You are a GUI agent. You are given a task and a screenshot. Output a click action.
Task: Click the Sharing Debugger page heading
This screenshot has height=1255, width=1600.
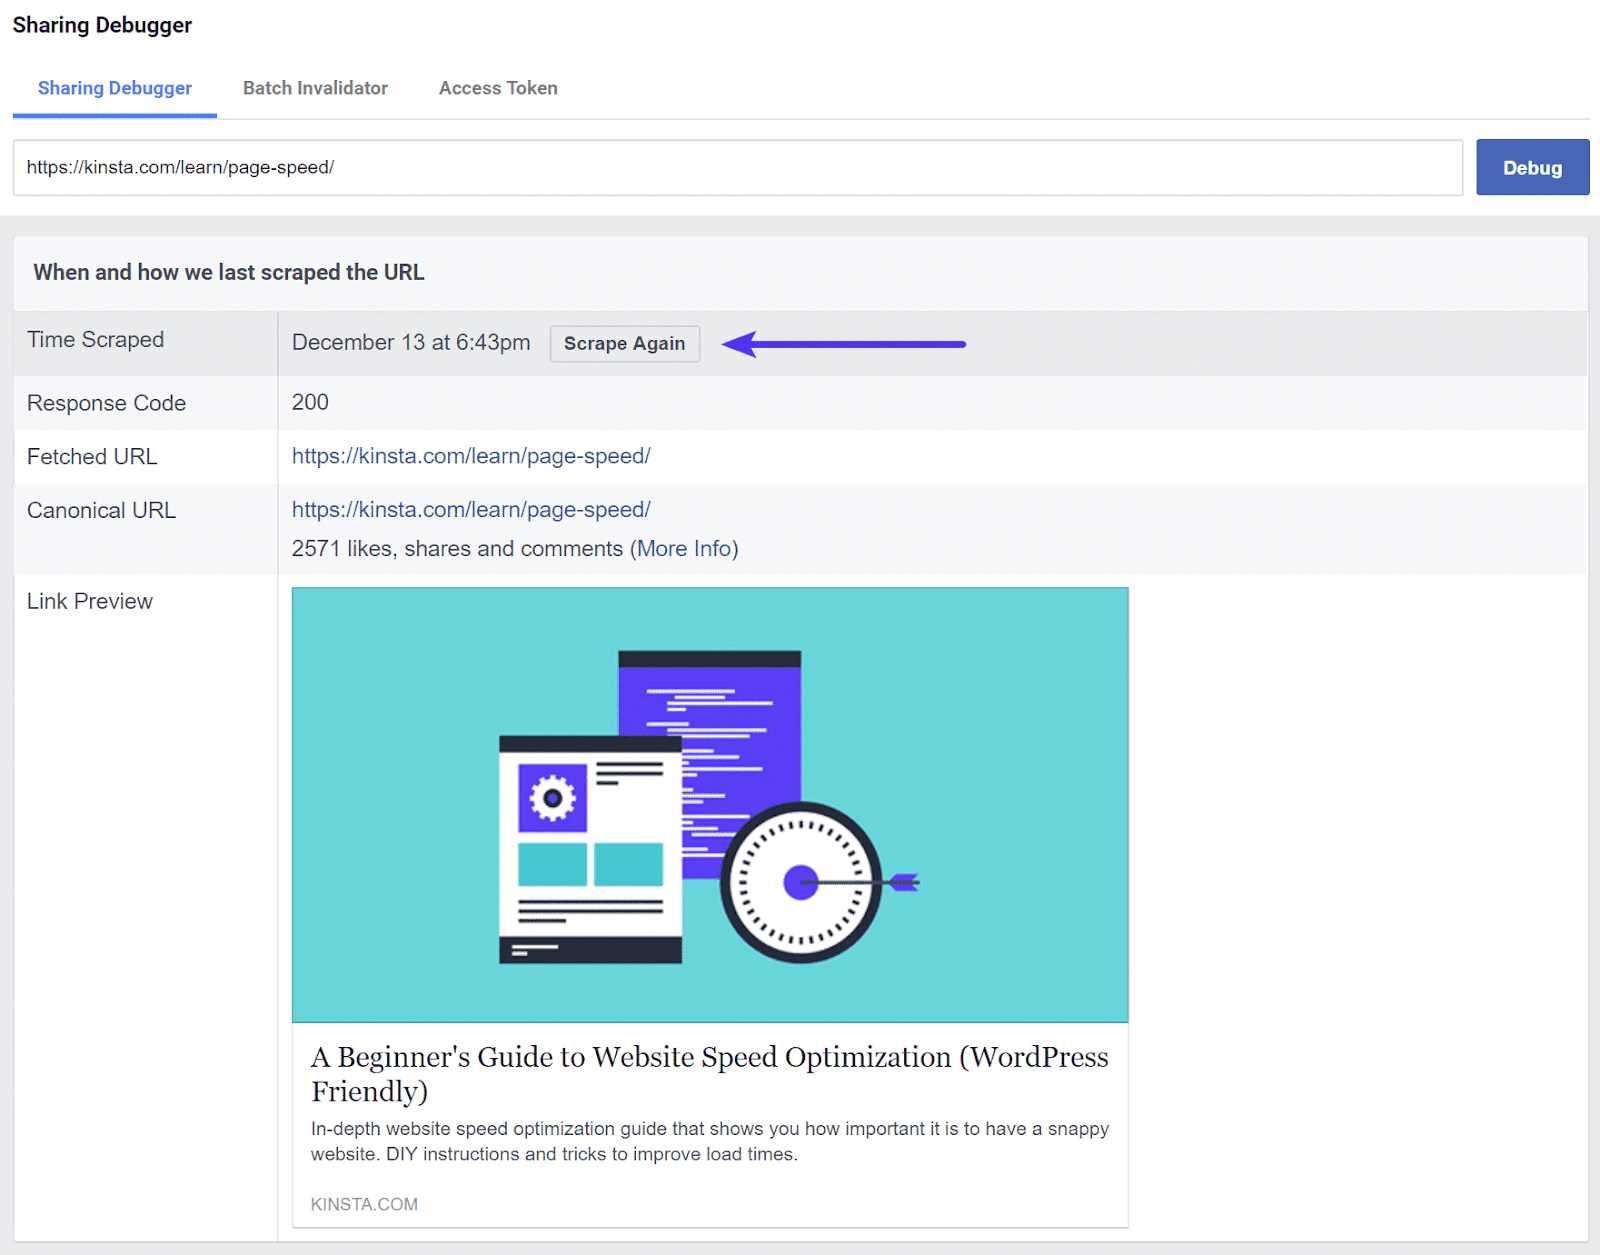pyautogui.click(x=102, y=25)
